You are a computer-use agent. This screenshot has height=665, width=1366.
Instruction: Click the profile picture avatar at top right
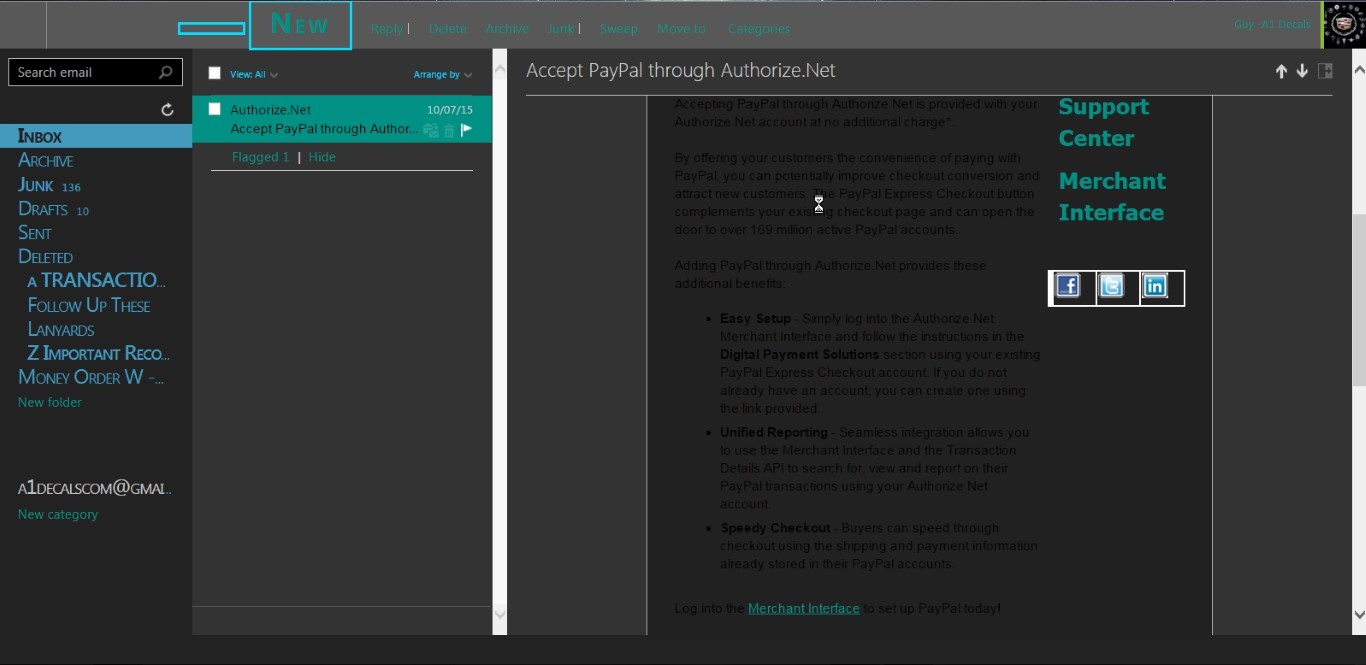(x=1345, y=25)
